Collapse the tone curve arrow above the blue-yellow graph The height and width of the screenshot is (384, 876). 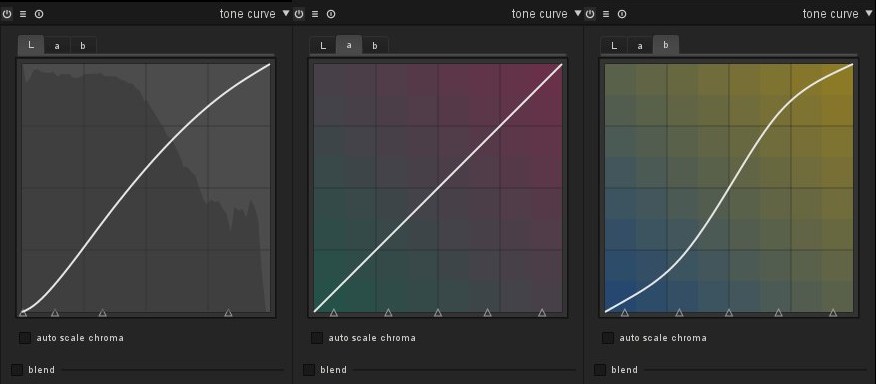[x=869, y=13]
